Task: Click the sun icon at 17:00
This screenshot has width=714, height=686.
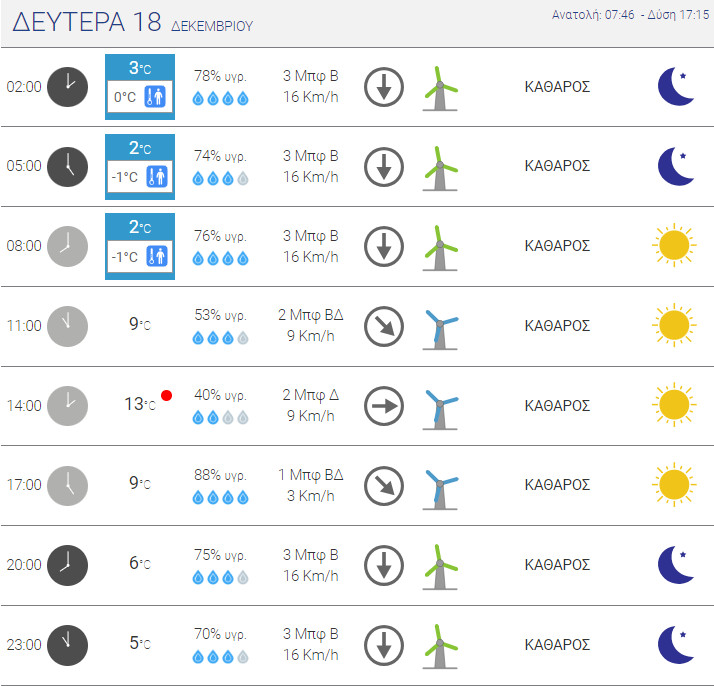Action: (x=673, y=485)
